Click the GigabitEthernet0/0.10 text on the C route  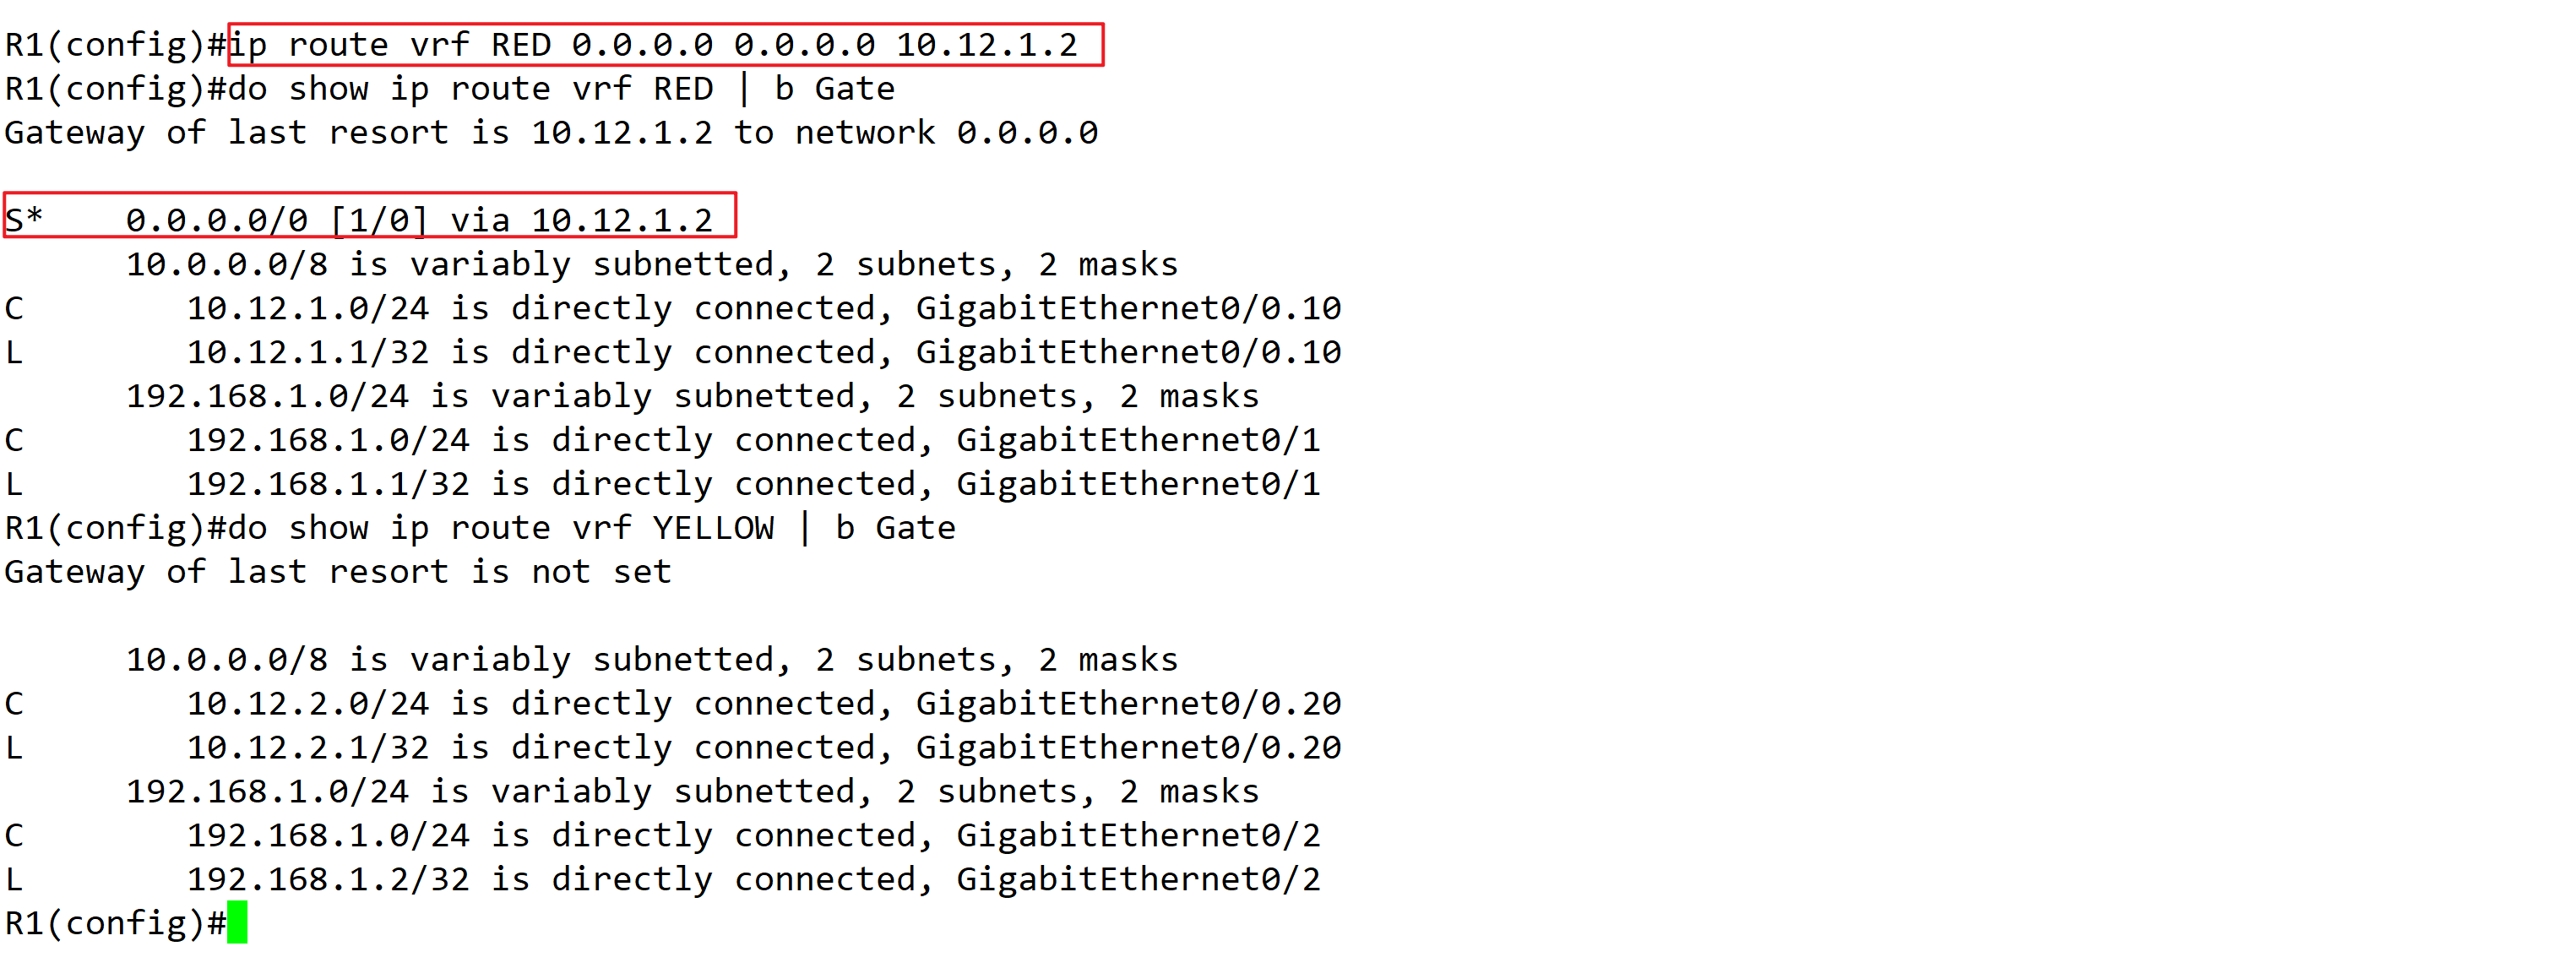[1129, 309]
